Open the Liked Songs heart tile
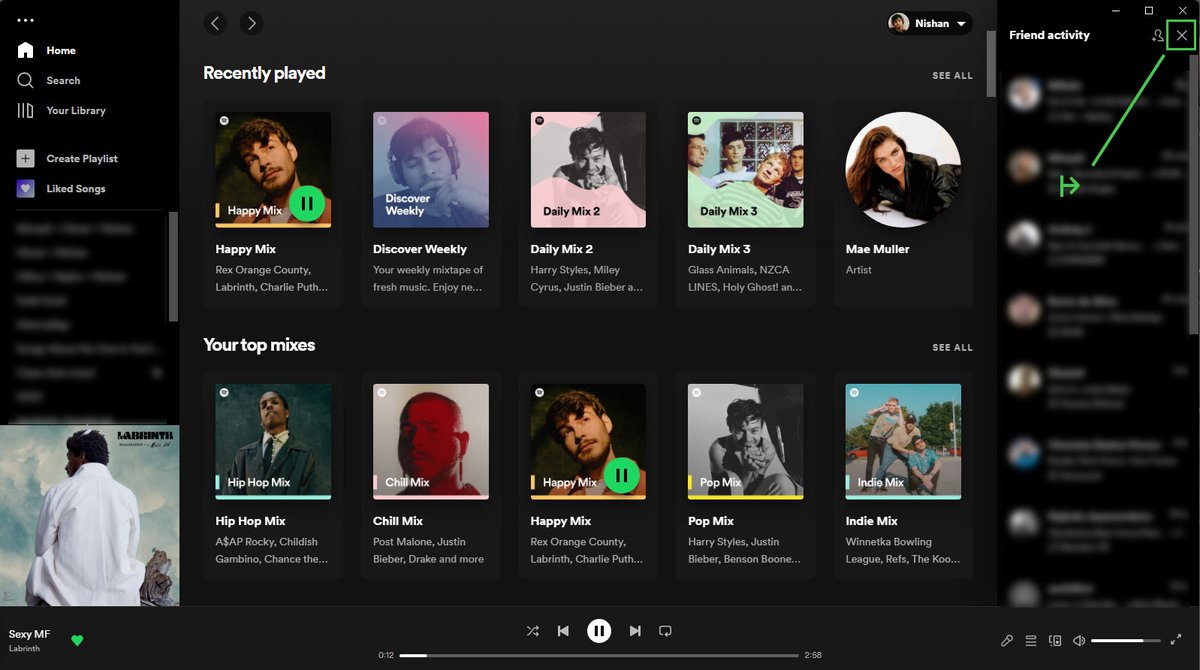The width and height of the screenshot is (1200, 670). (x=26, y=188)
